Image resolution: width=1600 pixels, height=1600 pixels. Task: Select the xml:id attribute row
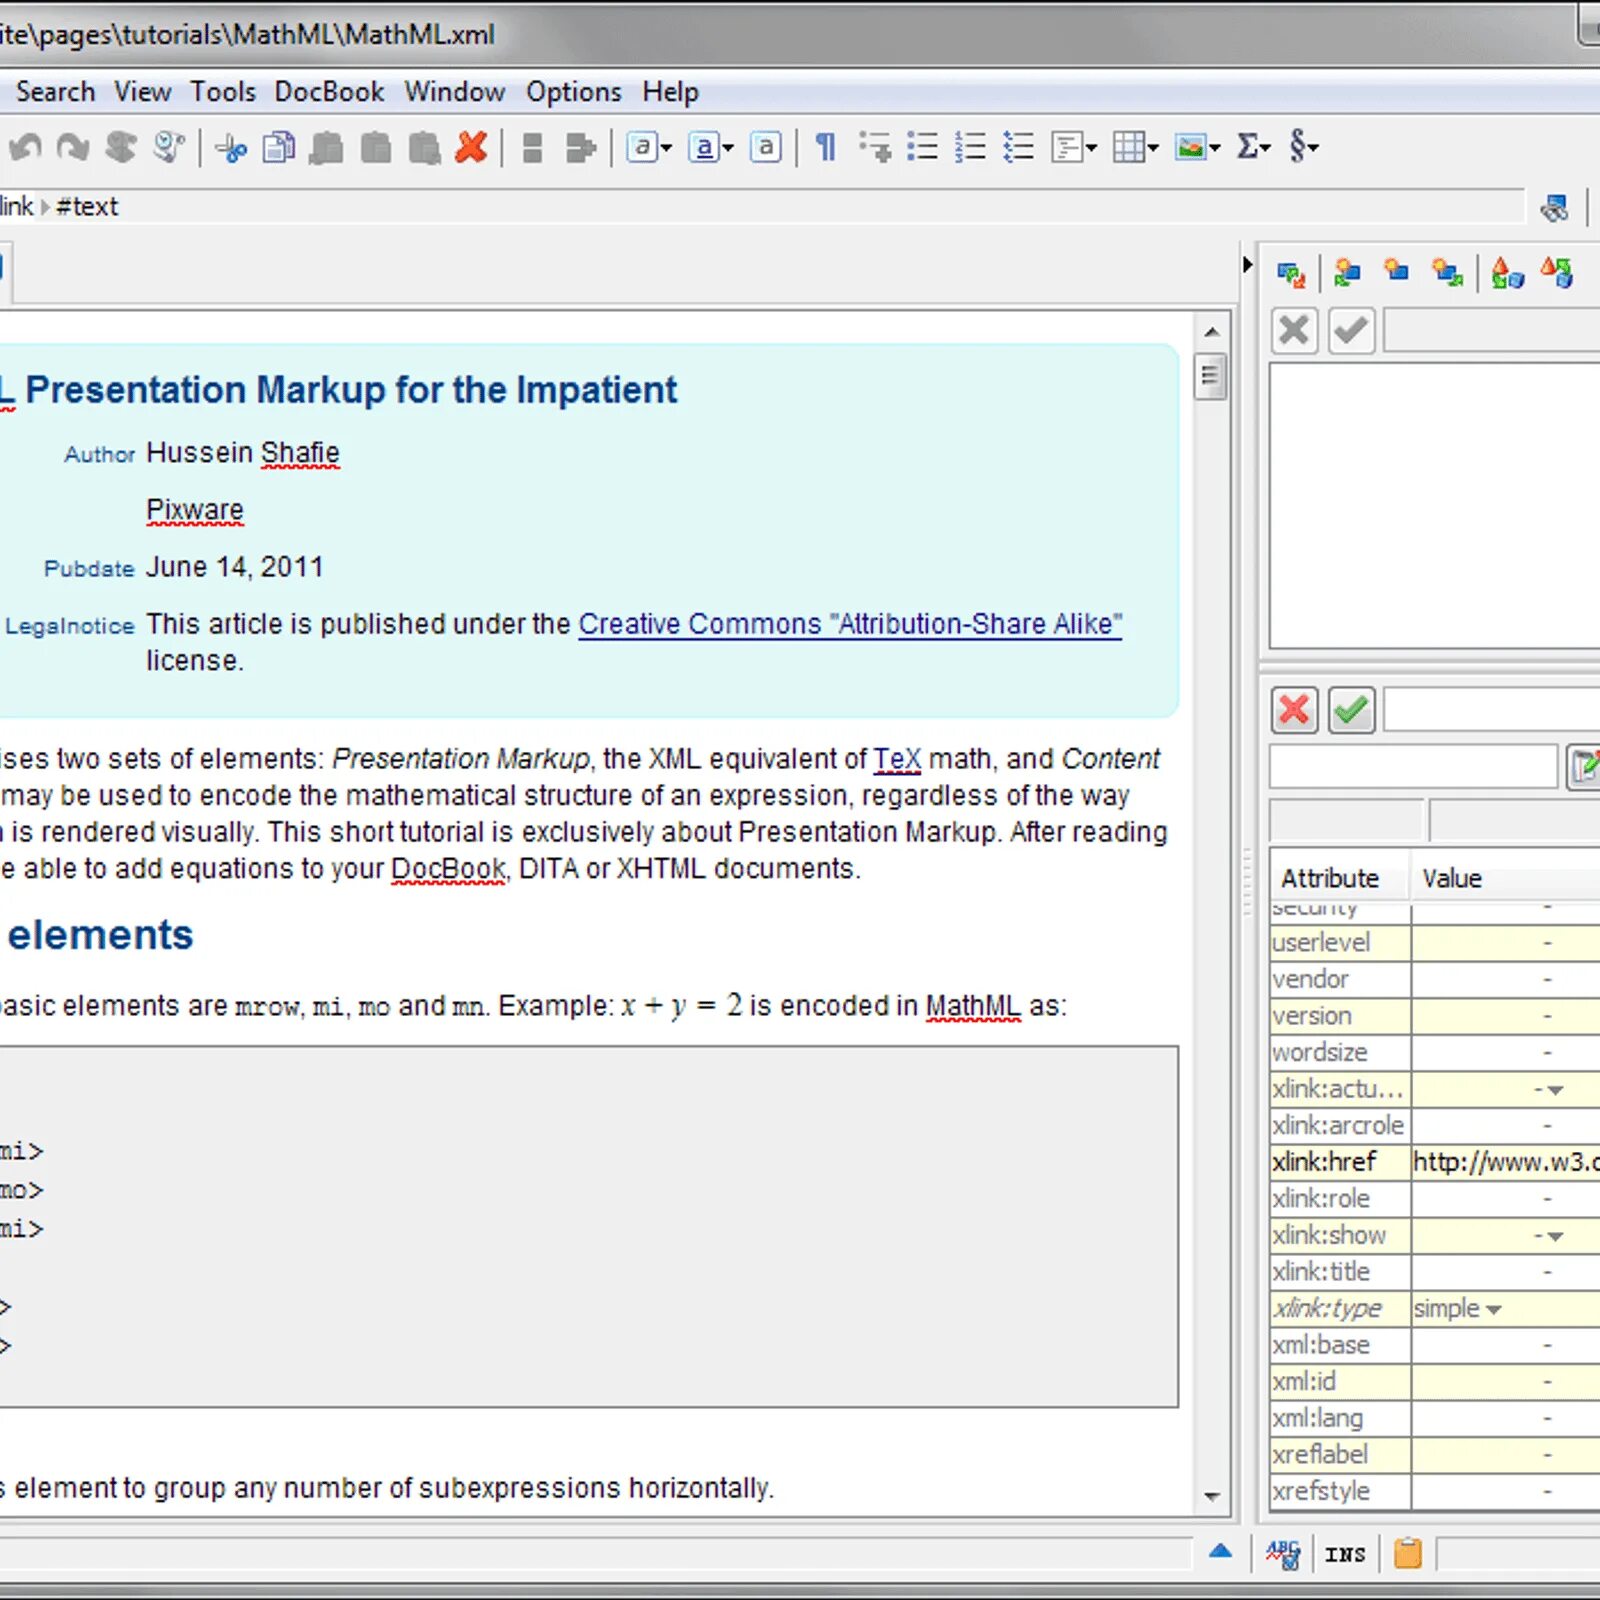click(x=1435, y=1382)
